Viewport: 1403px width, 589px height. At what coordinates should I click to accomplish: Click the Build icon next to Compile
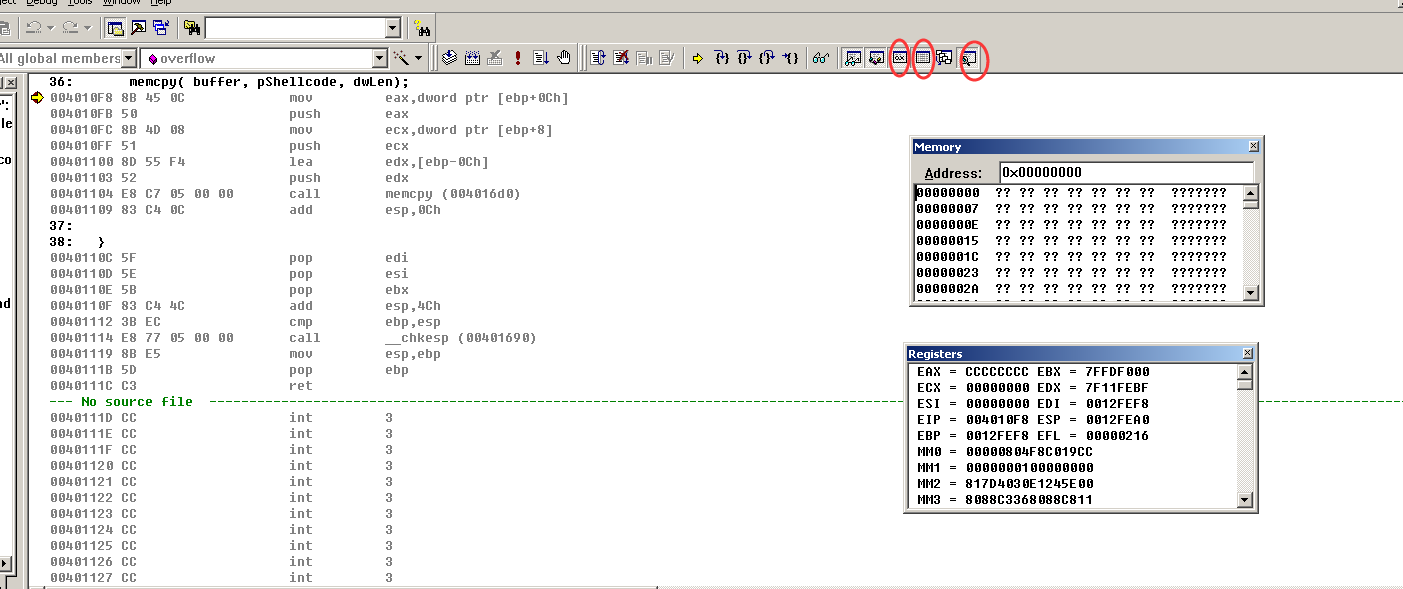[x=472, y=58]
